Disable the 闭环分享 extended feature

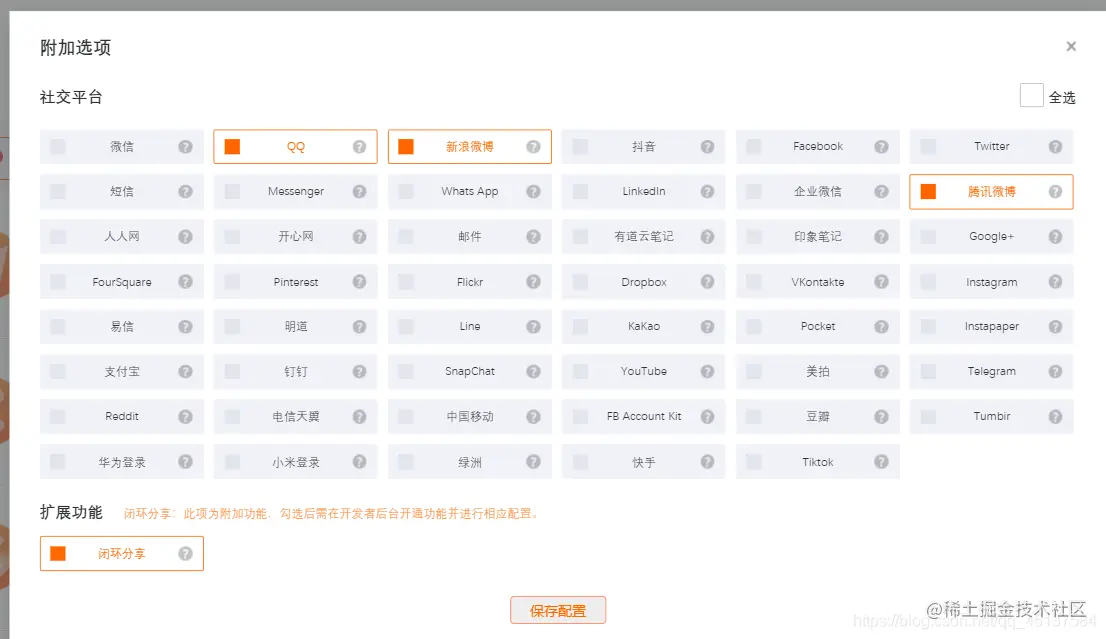pos(57,553)
